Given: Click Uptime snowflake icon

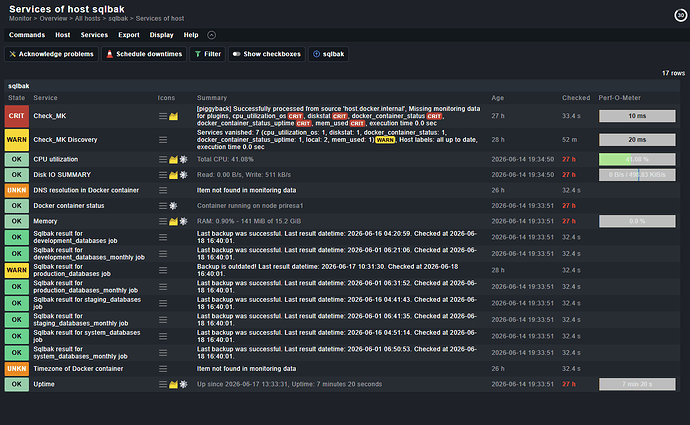Looking at the screenshot, I should [184, 385].
